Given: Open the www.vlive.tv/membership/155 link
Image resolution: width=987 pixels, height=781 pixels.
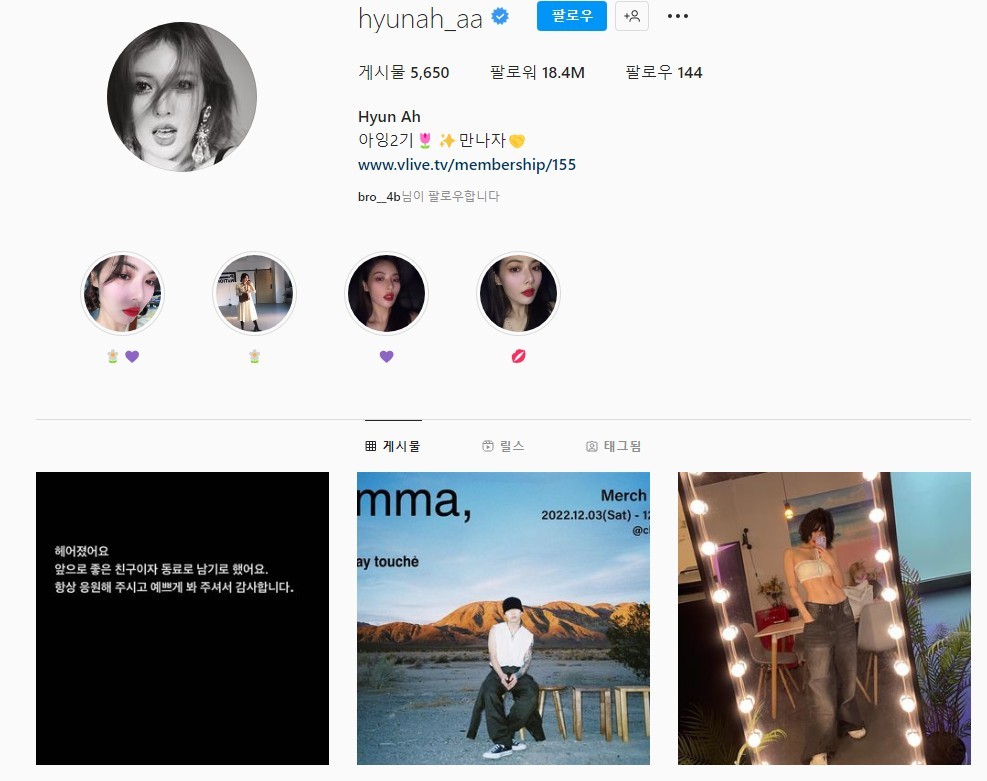Looking at the screenshot, I should [466, 165].
